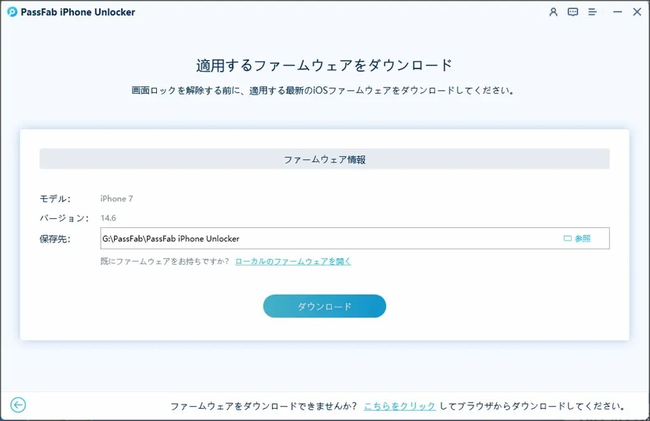
Task: Go back using the circled arrow icon
Action: tap(18, 405)
